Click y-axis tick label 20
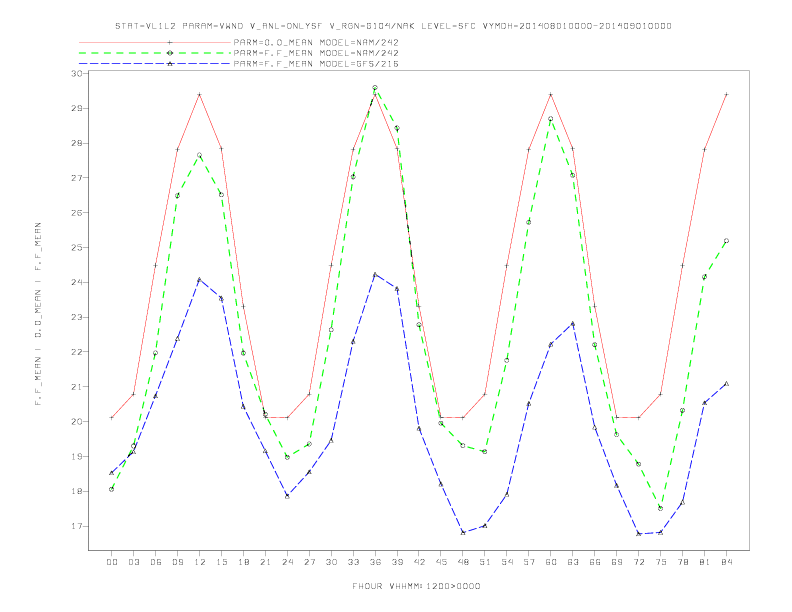 77,422
